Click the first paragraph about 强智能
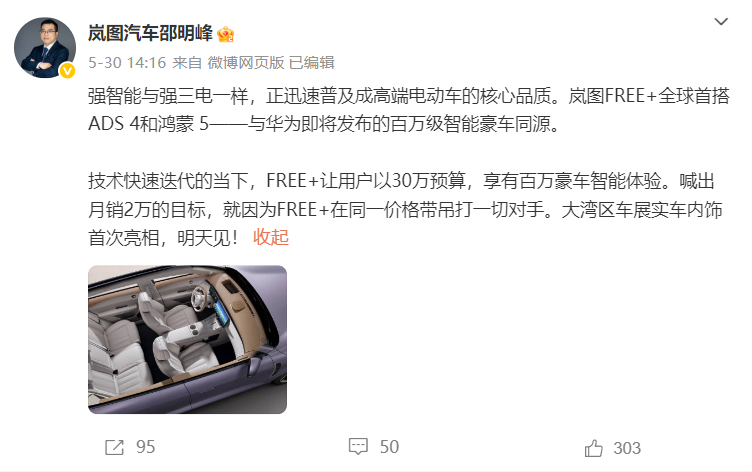The image size is (752, 472). click(409, 110)
